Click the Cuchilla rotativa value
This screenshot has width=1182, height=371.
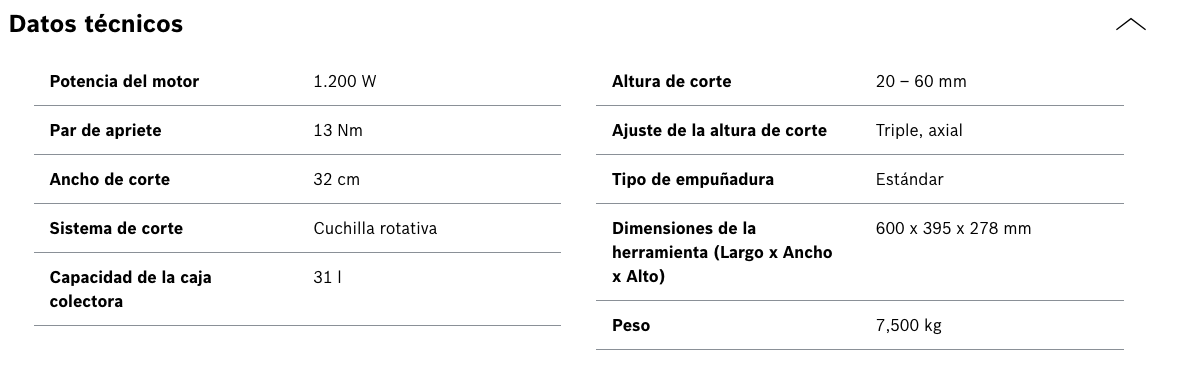click(375, 228)
